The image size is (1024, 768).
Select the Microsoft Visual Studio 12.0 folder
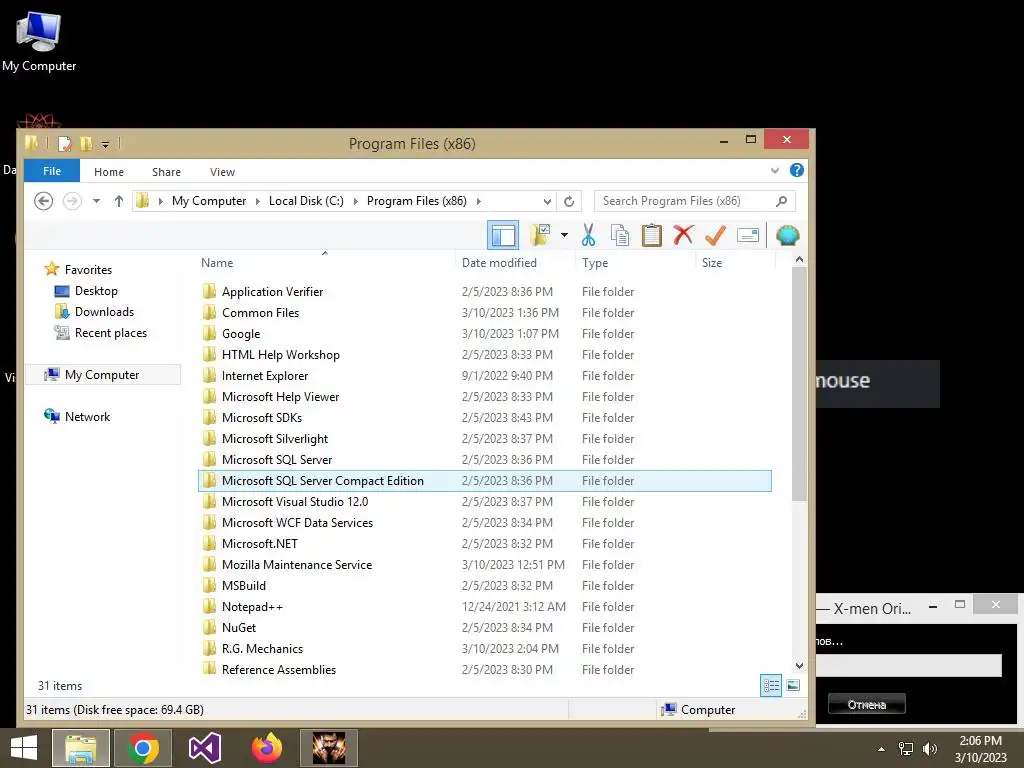(x=484, y=502)
